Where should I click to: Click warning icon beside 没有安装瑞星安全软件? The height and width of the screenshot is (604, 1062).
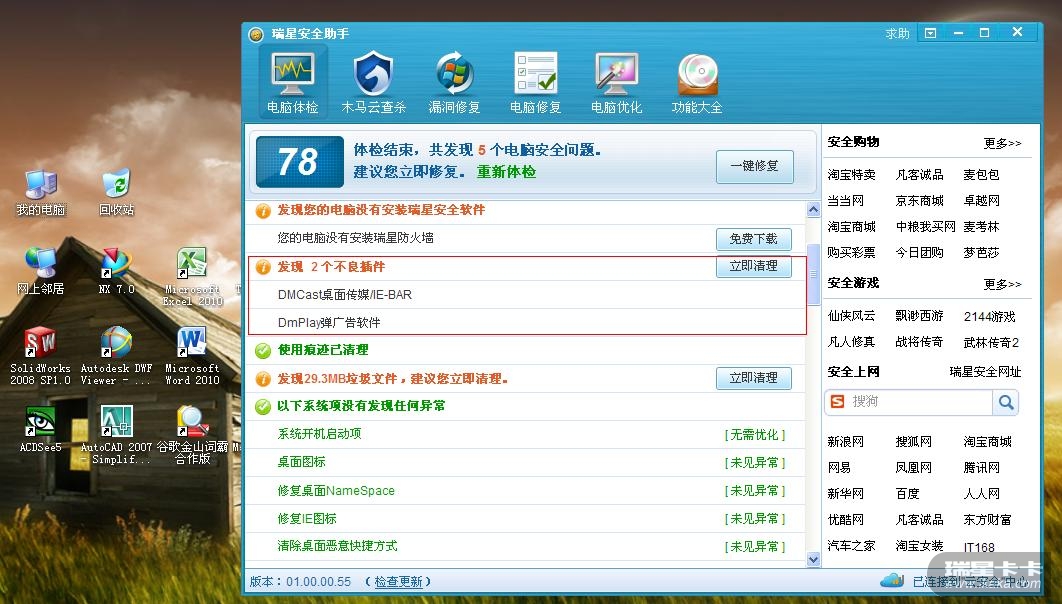263,211
